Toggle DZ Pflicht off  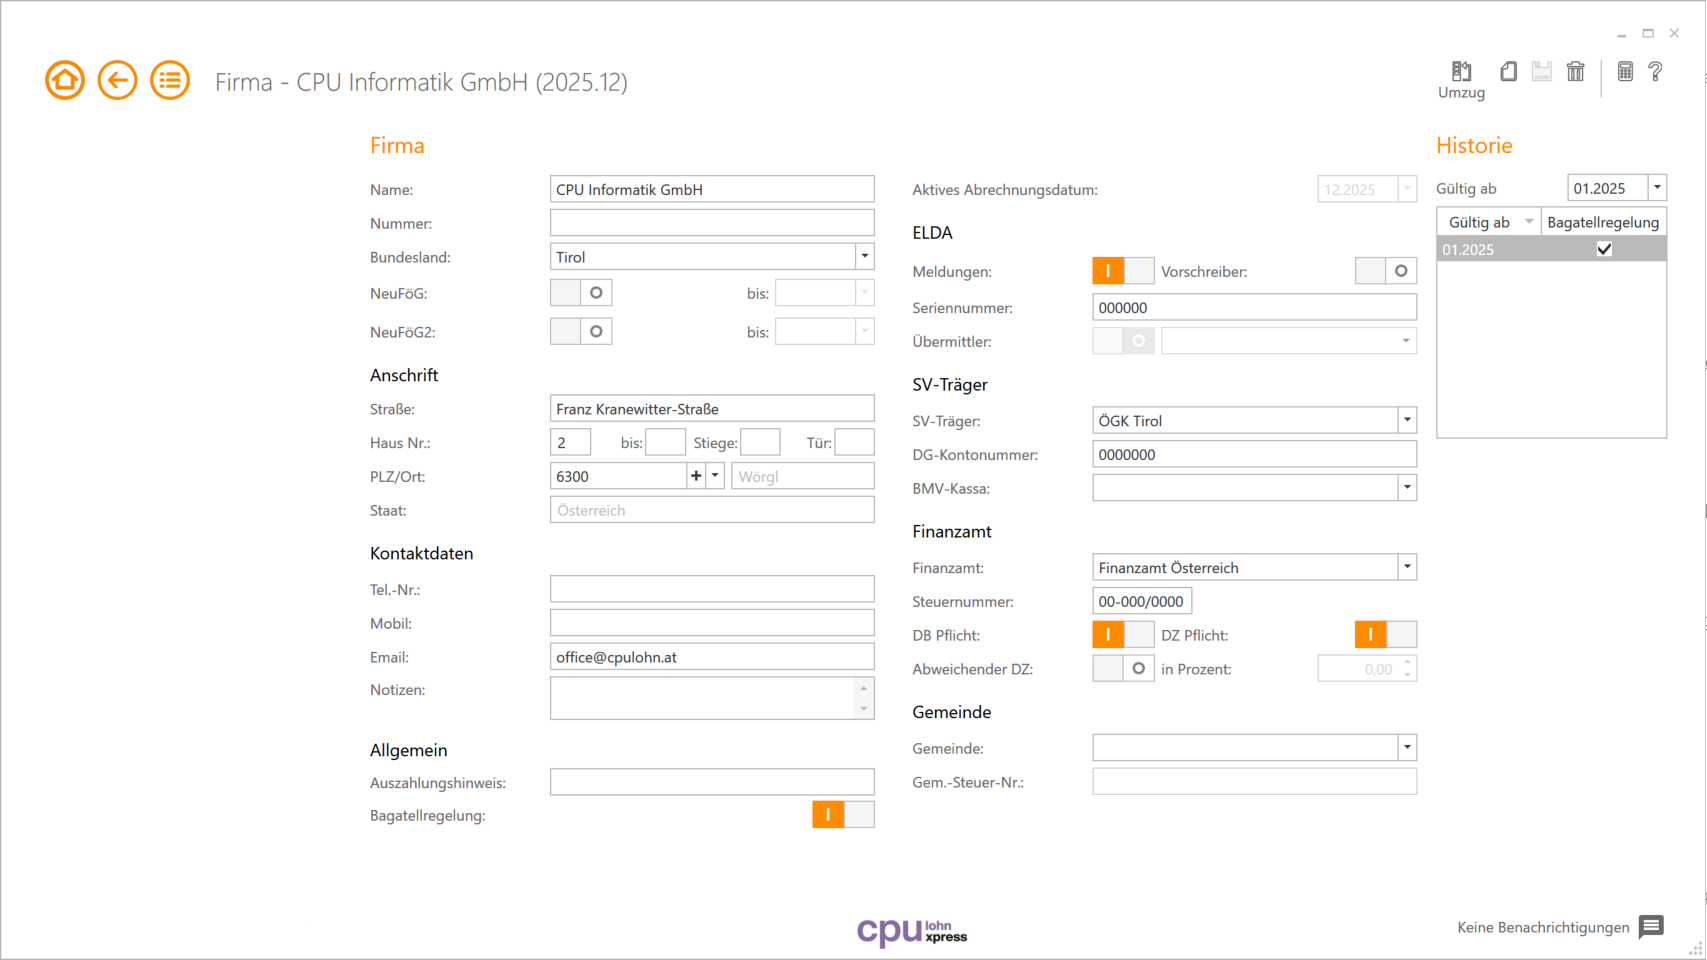point(1385,634)
